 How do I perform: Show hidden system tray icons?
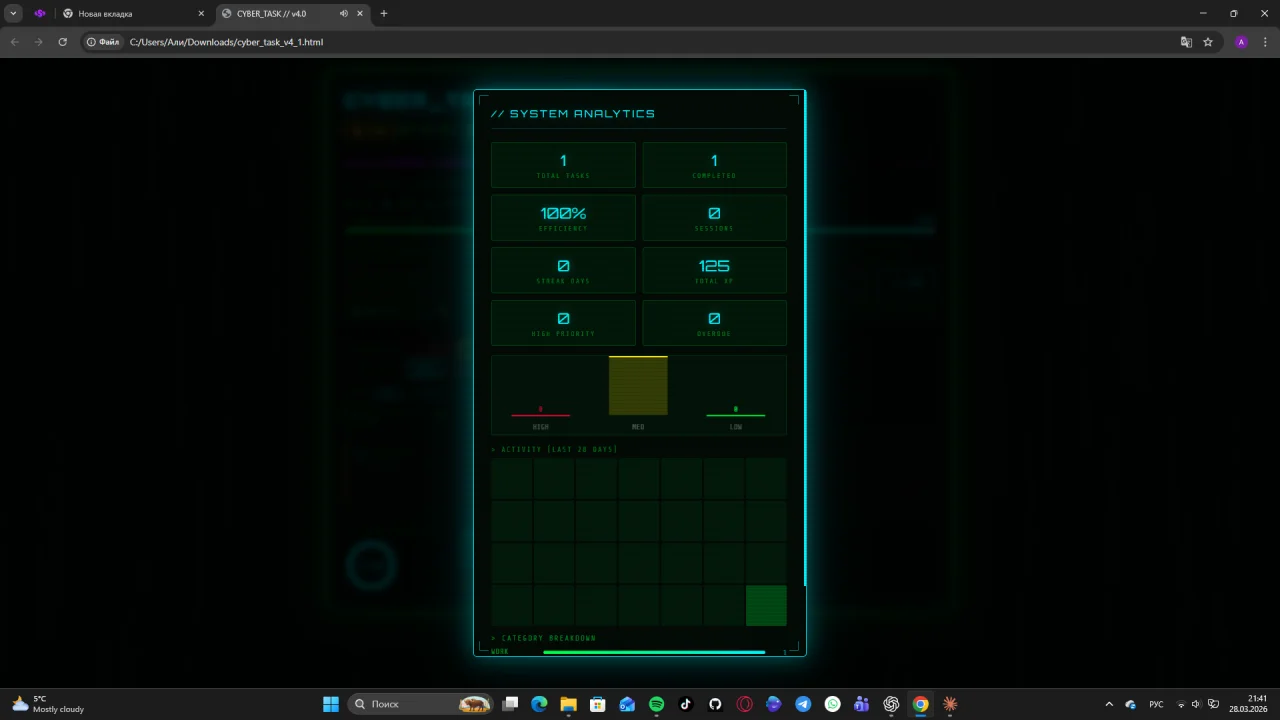click(1109, 704)
